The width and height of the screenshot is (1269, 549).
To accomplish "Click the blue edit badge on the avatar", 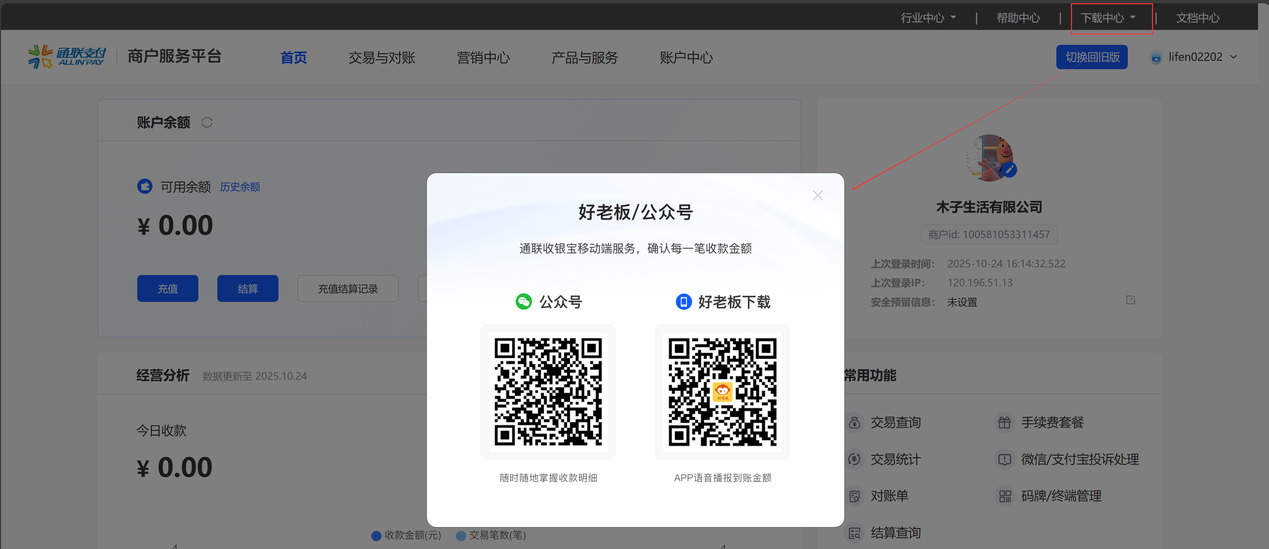I will point(1008,170).
